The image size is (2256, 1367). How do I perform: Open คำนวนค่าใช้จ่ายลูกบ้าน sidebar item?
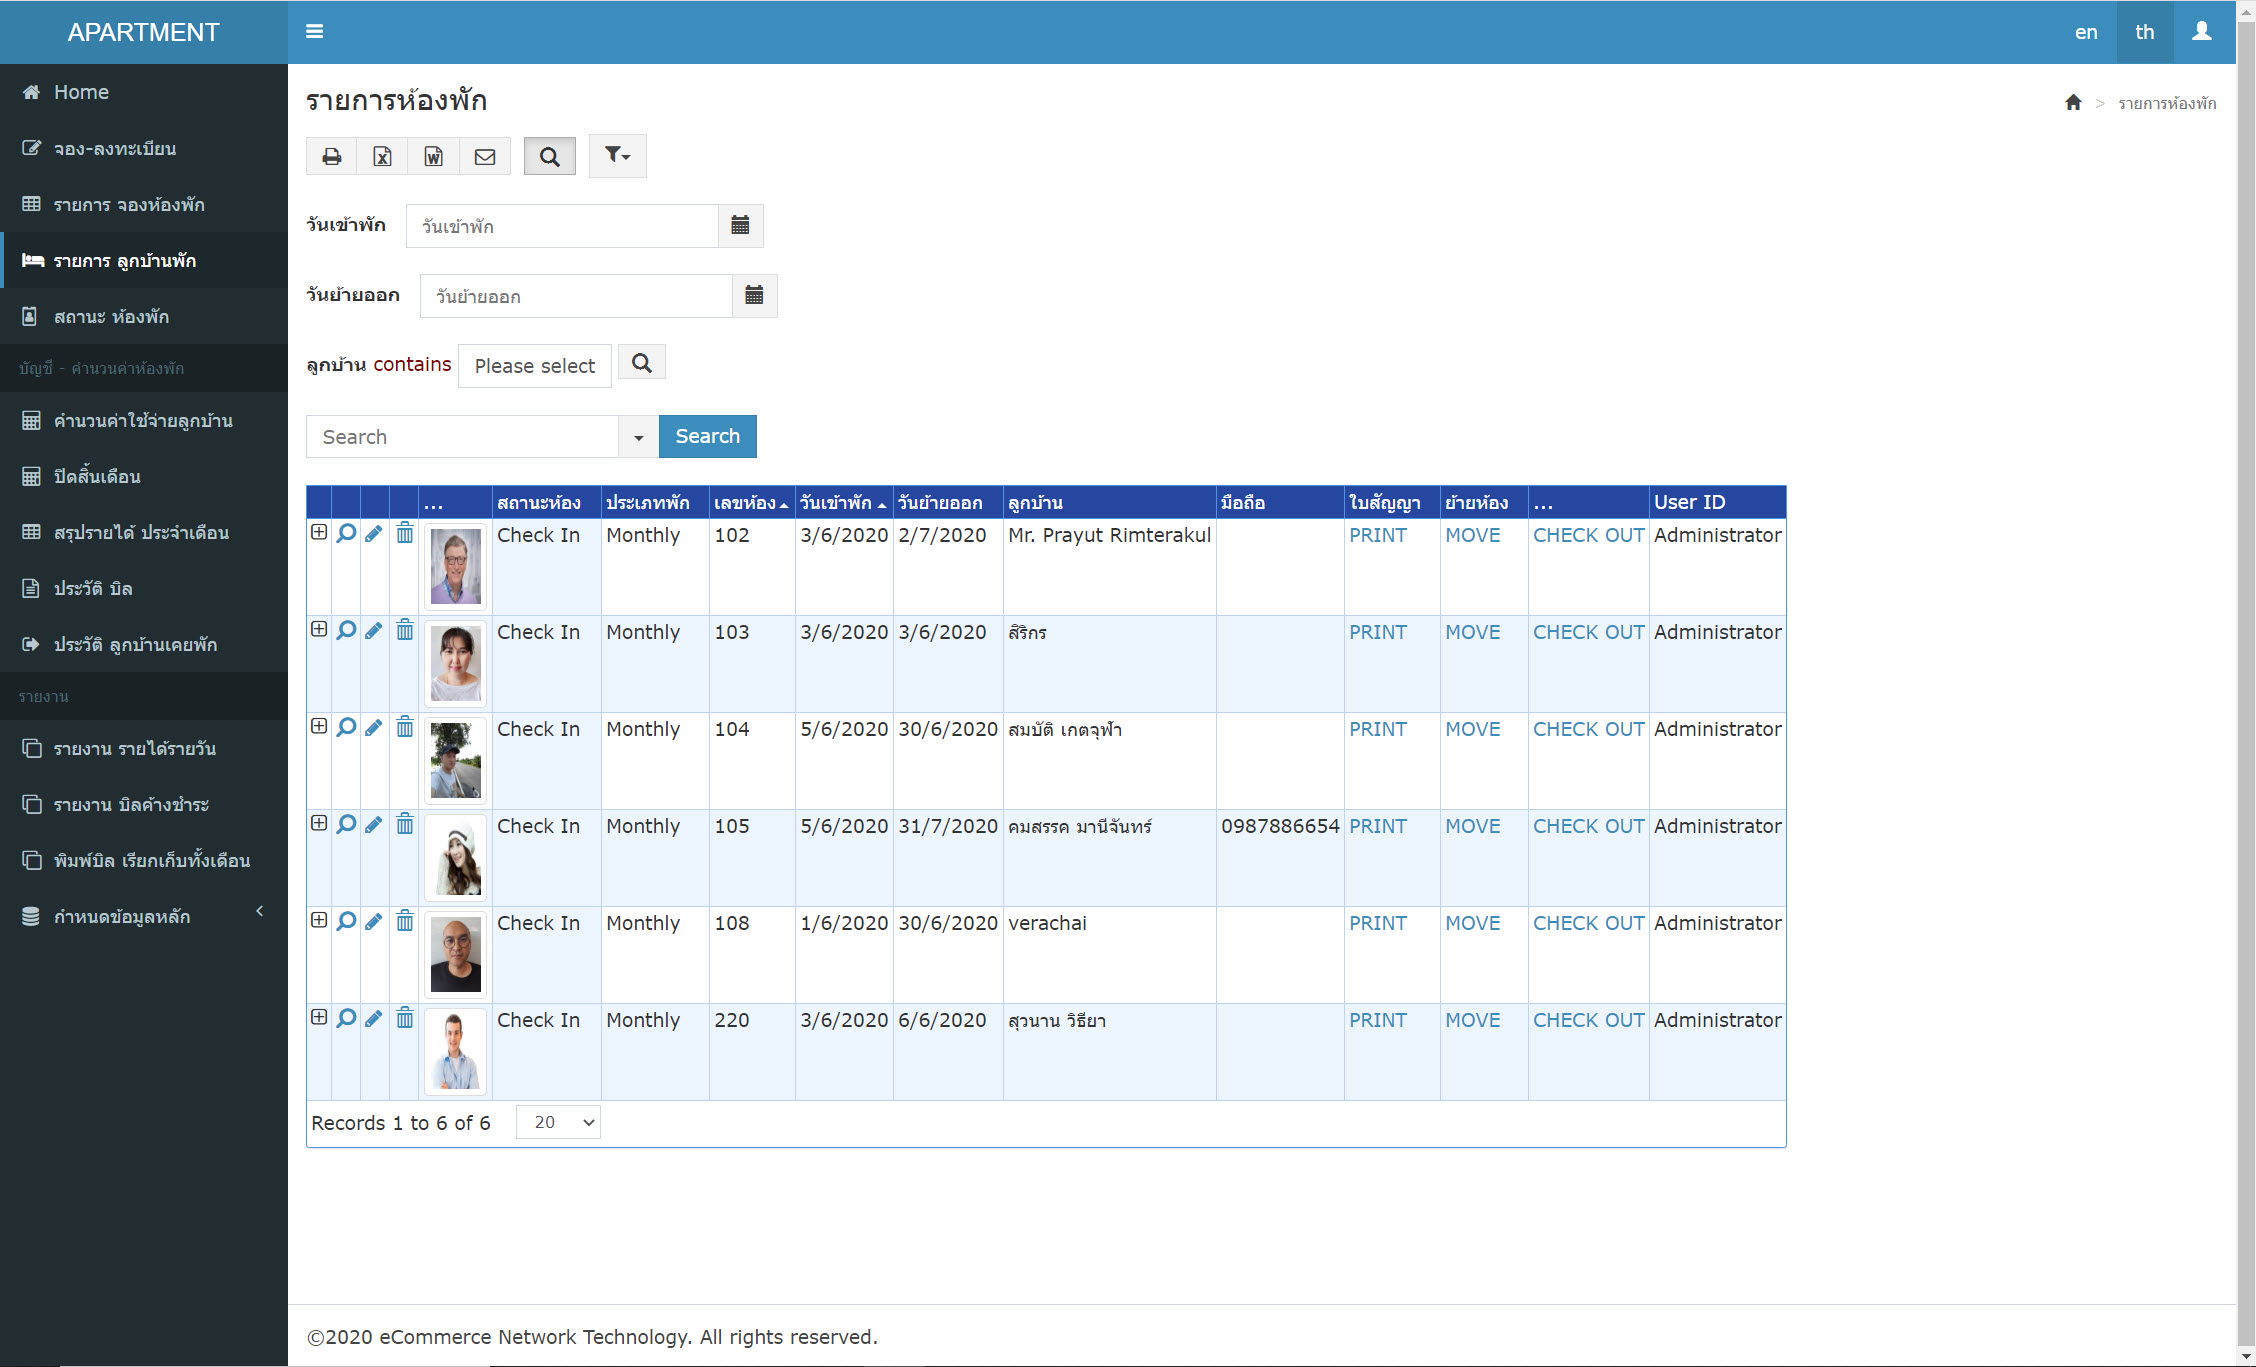(144, 420)
